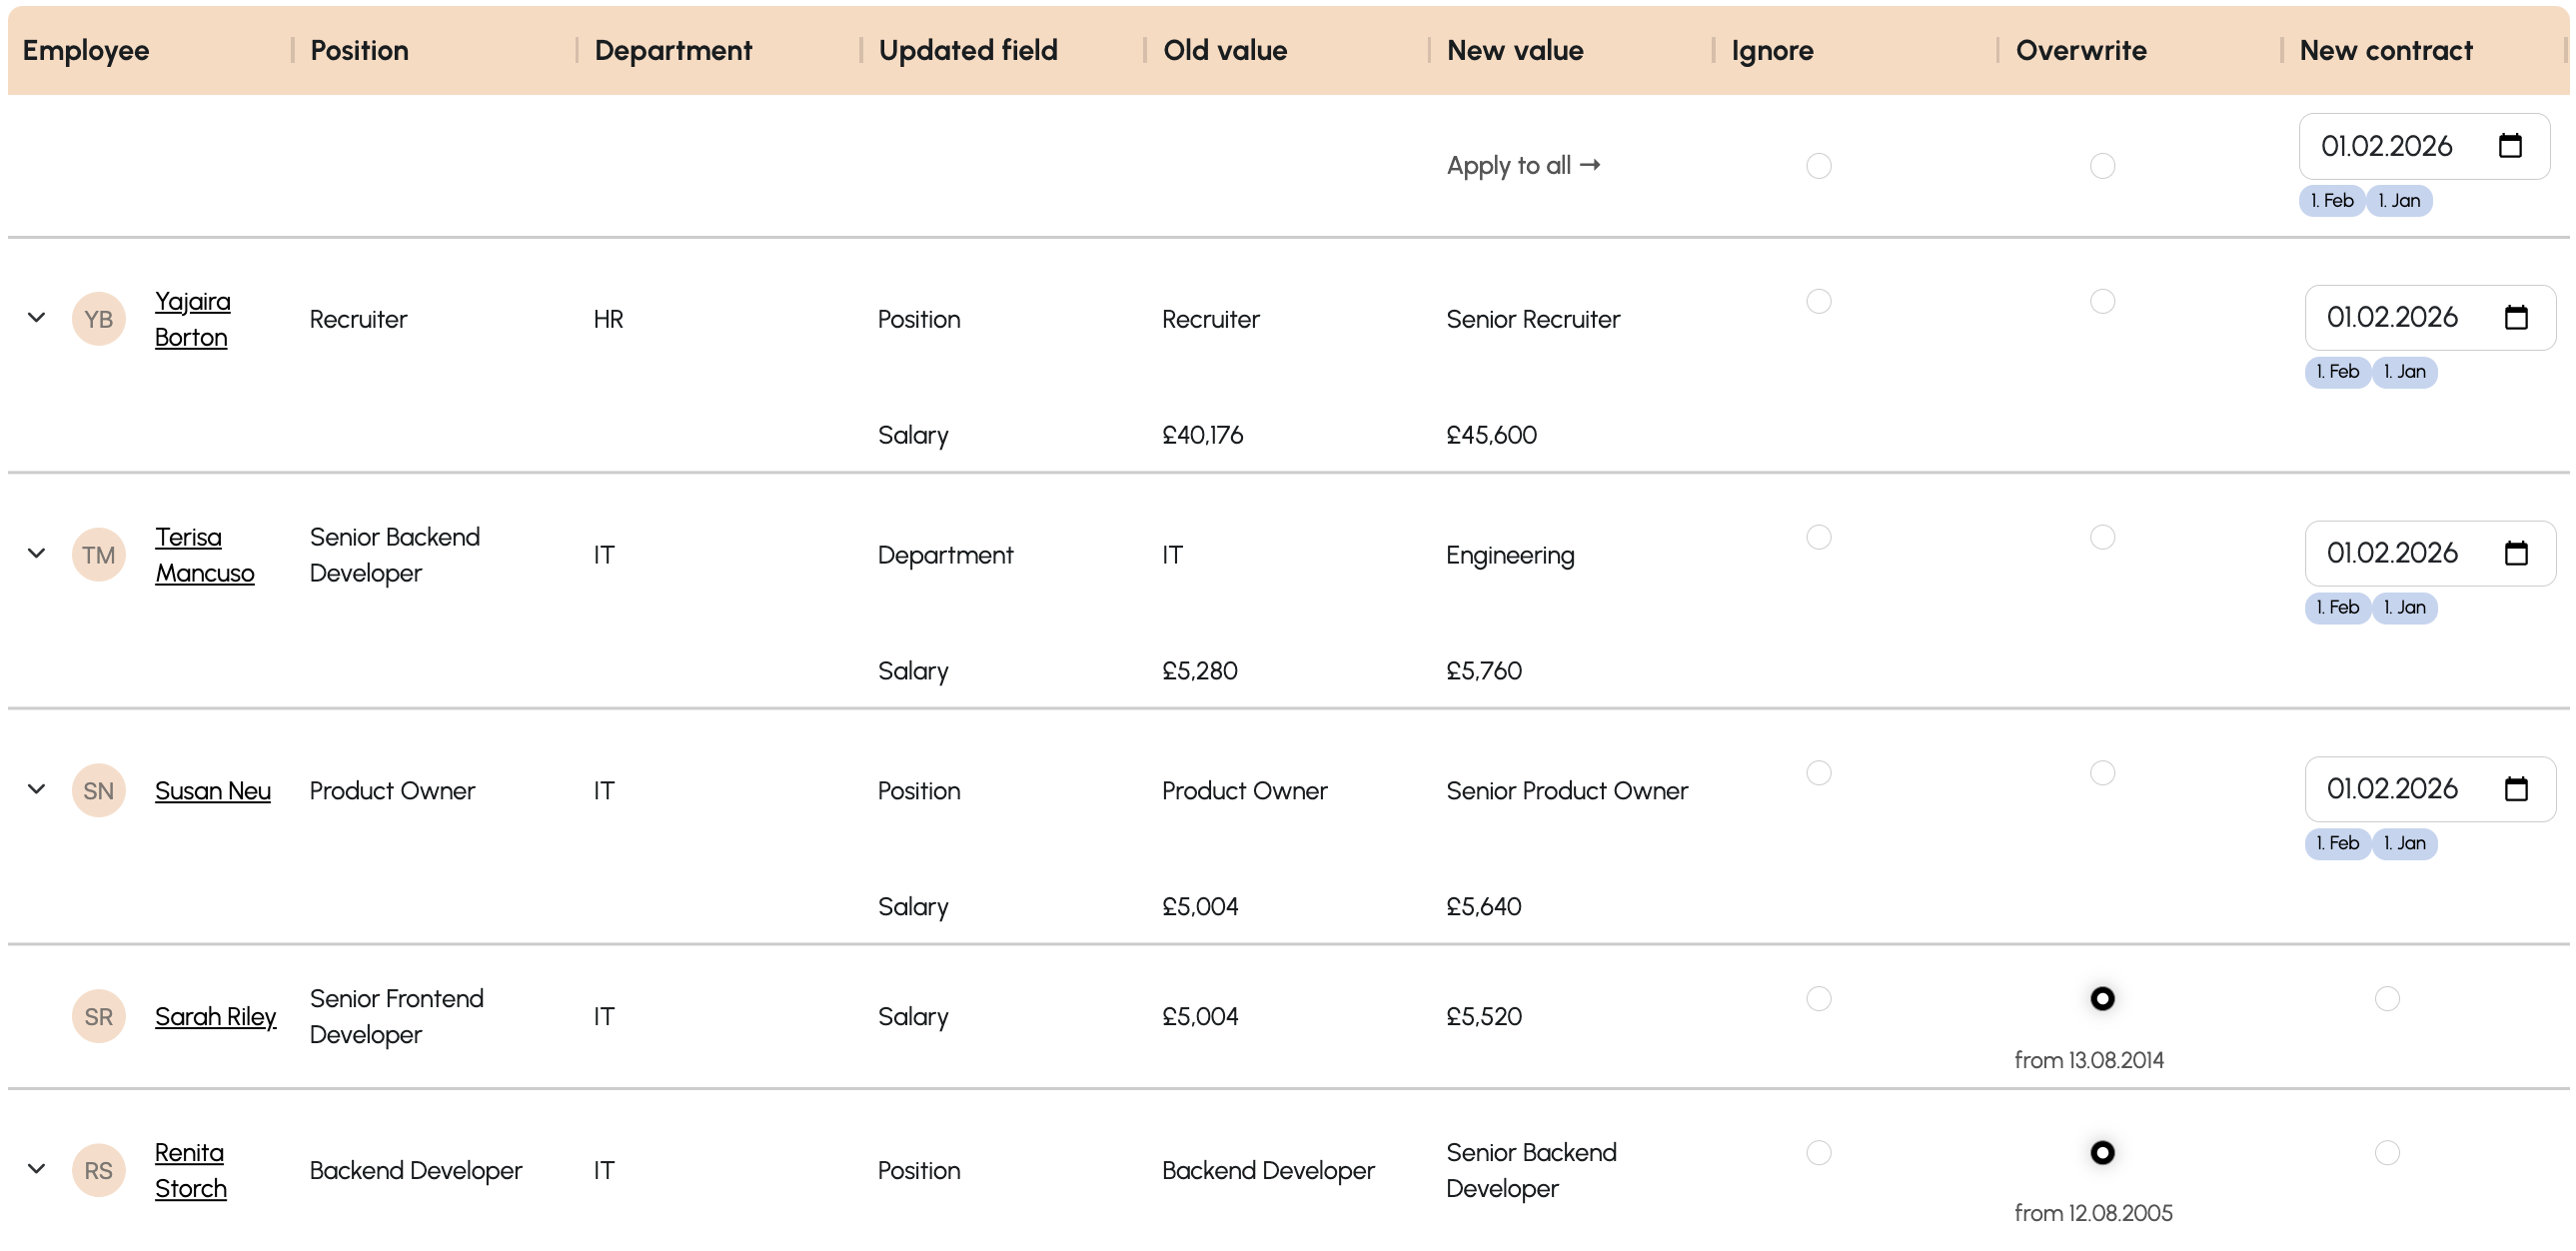Viewport: 2576px width, 1251px height.
Task: Select Overwrite radio in Apply to all row
Action: tap(2103, 166)
